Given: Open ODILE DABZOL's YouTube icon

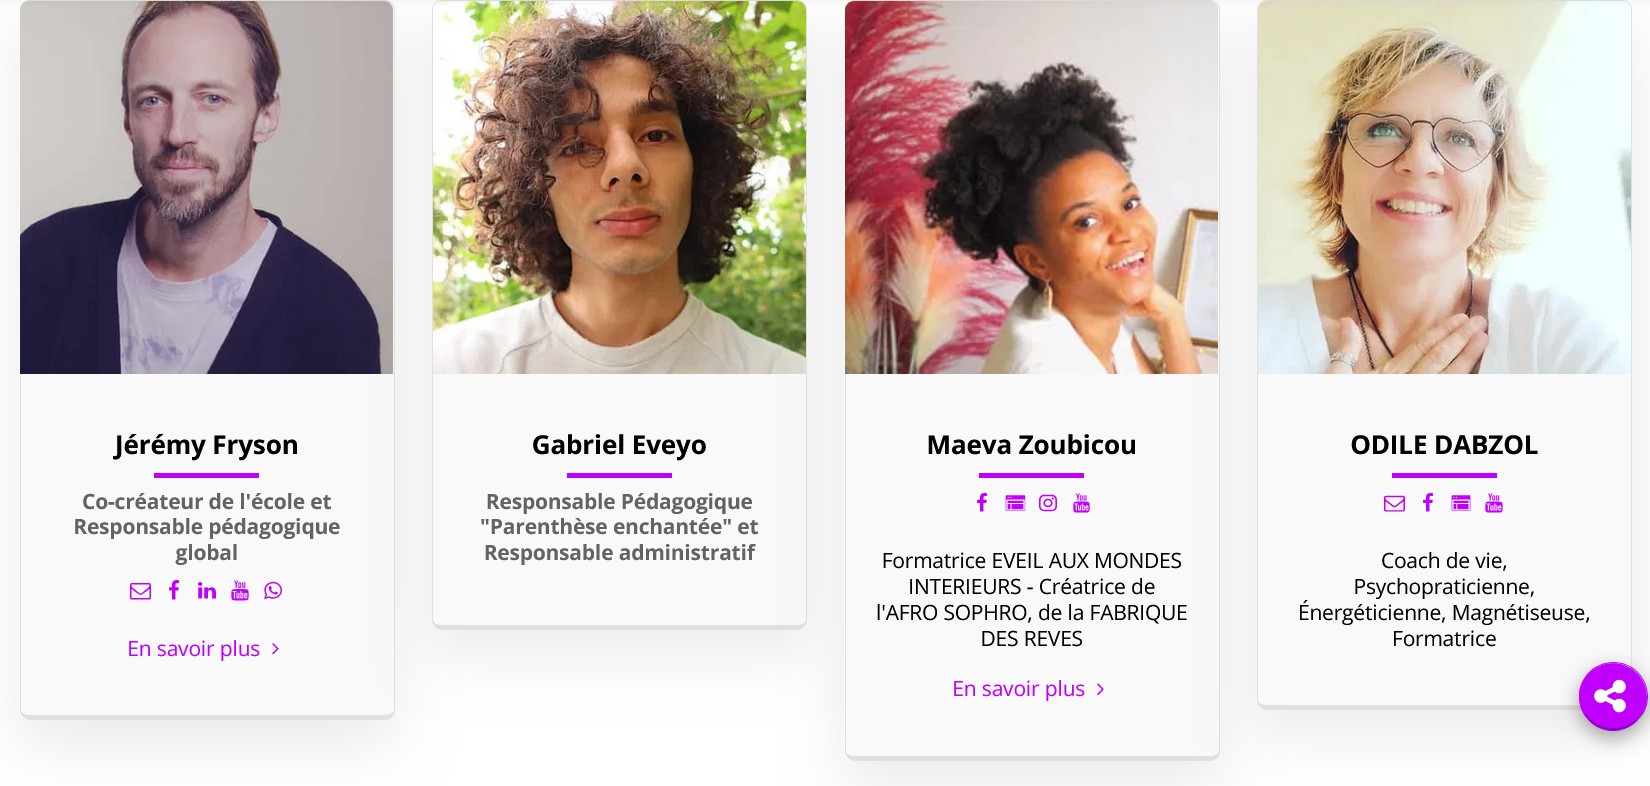Looking at the screenshot, I should tap(1494, 503).
